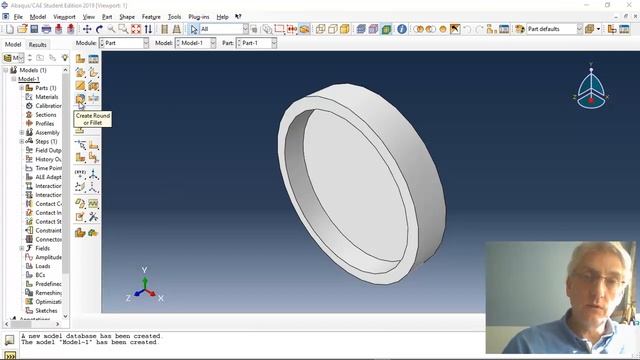Save the model database floppy icon
This screenshot has width=640, height=360.
pyautogui.click(x=34, y=29)
